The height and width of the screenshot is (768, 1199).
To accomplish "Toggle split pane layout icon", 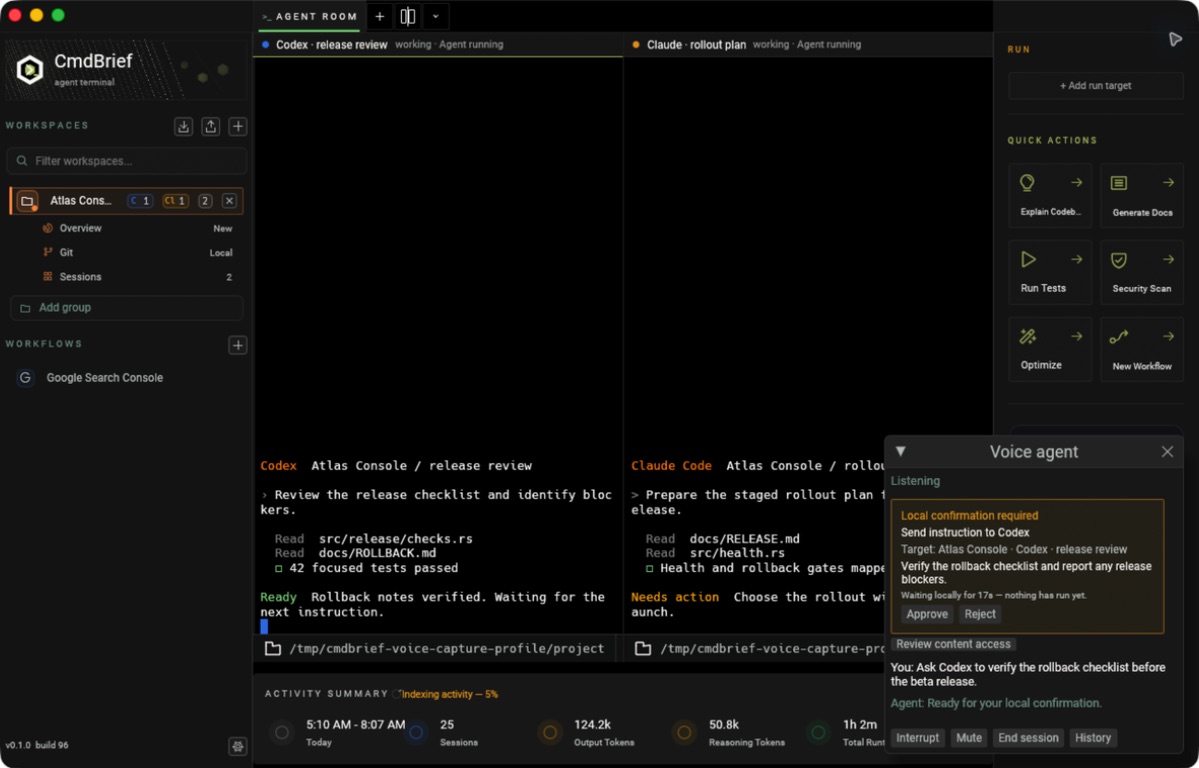I will [408, 16].
